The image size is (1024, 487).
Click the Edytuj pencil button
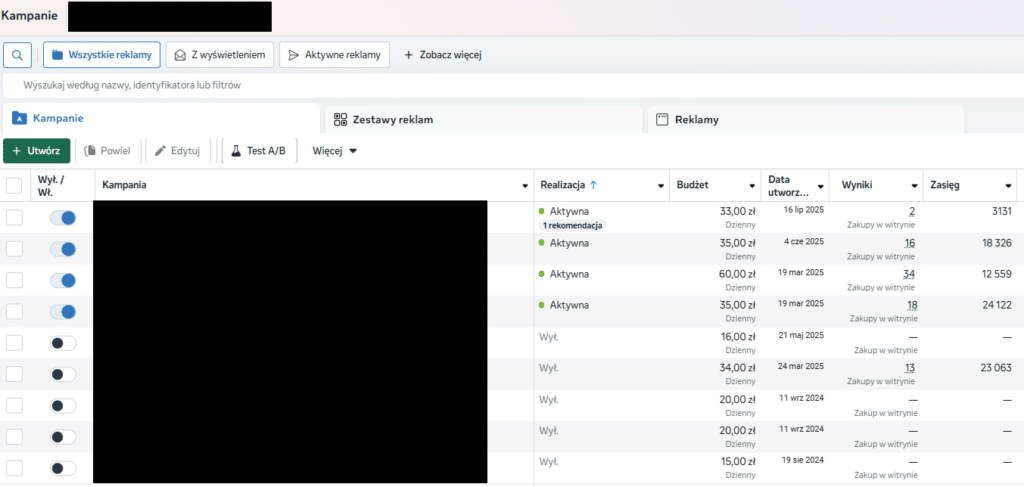[x=177, y=151]
